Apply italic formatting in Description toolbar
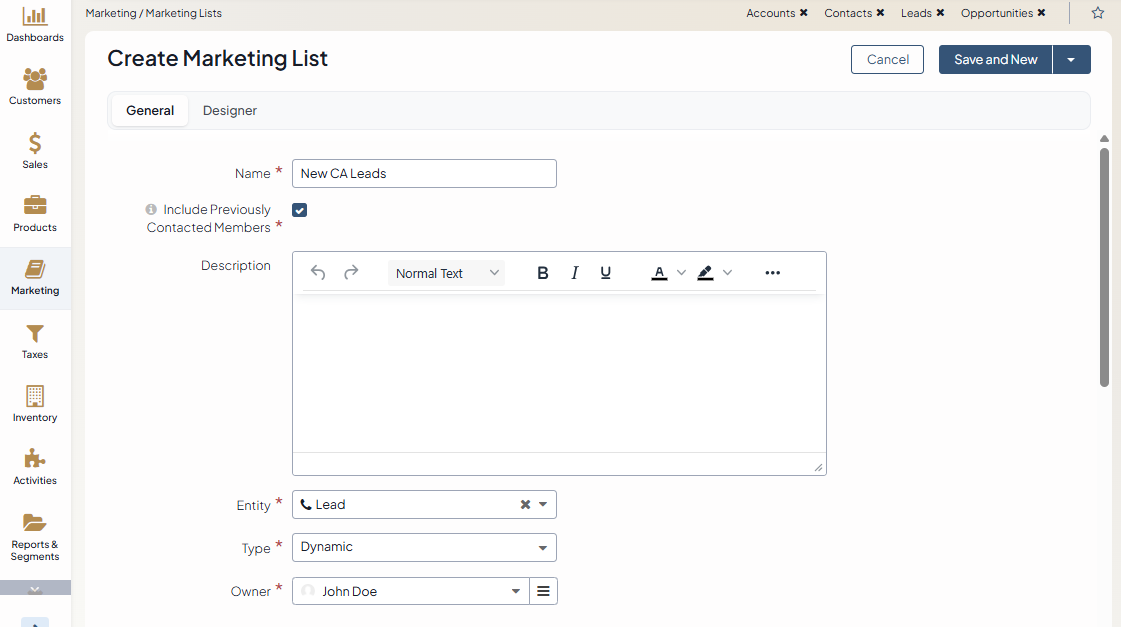Screen dimensions: 1121x627 pos(575,273)
